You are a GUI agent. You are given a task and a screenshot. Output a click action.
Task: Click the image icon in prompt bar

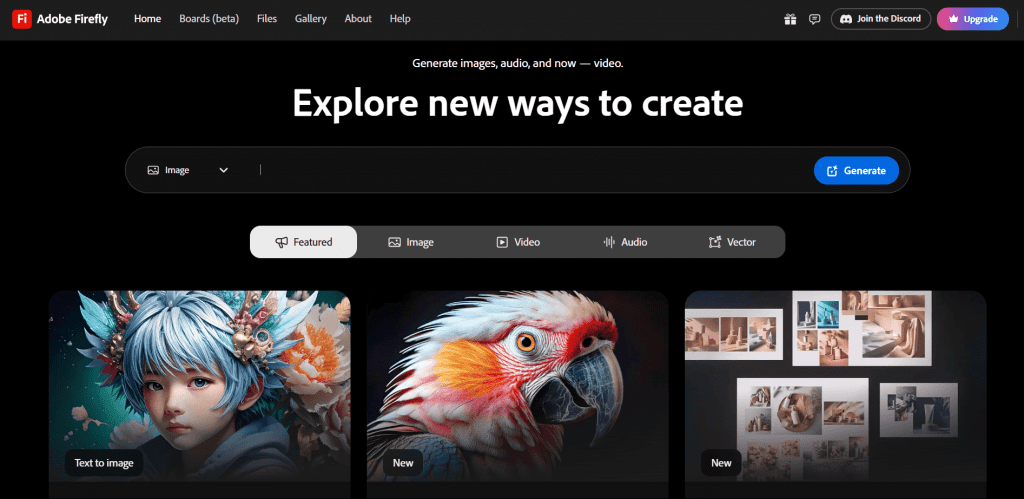click(153, 170)
